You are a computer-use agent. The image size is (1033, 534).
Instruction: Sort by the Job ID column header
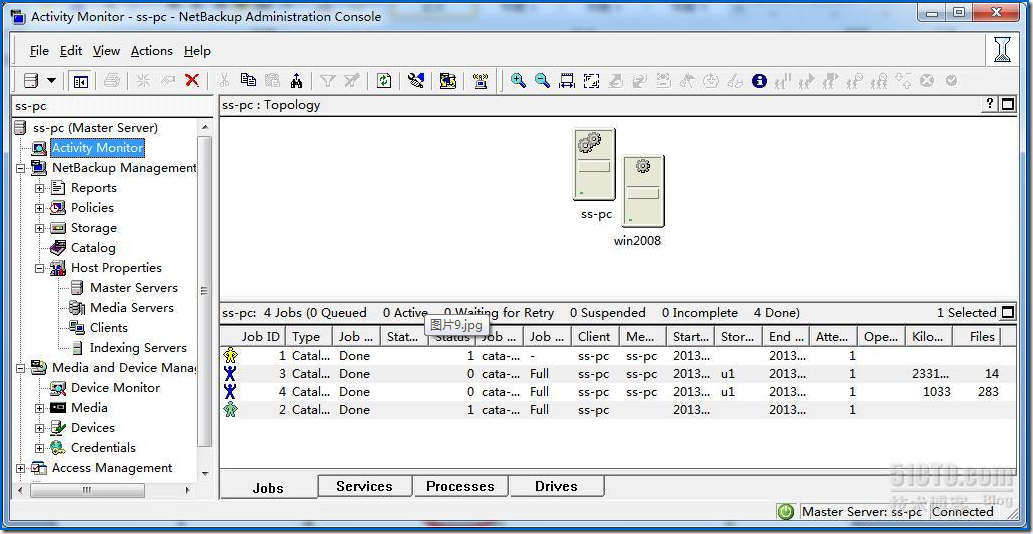253,336
